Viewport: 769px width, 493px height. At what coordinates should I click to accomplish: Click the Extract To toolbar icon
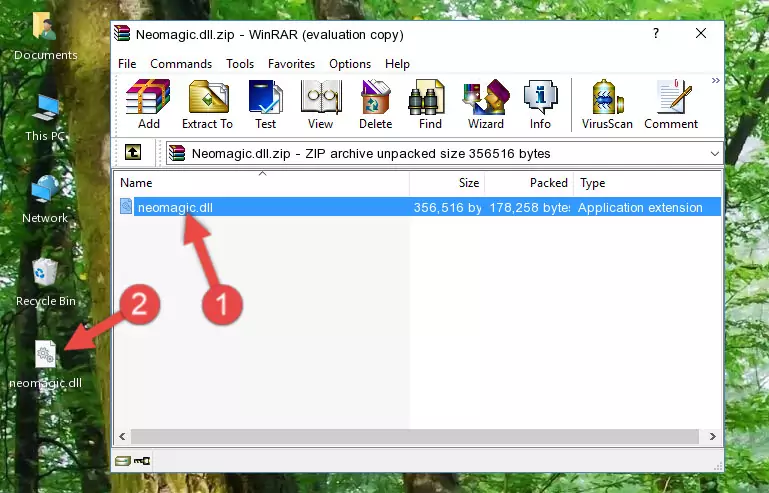point(207,104)
